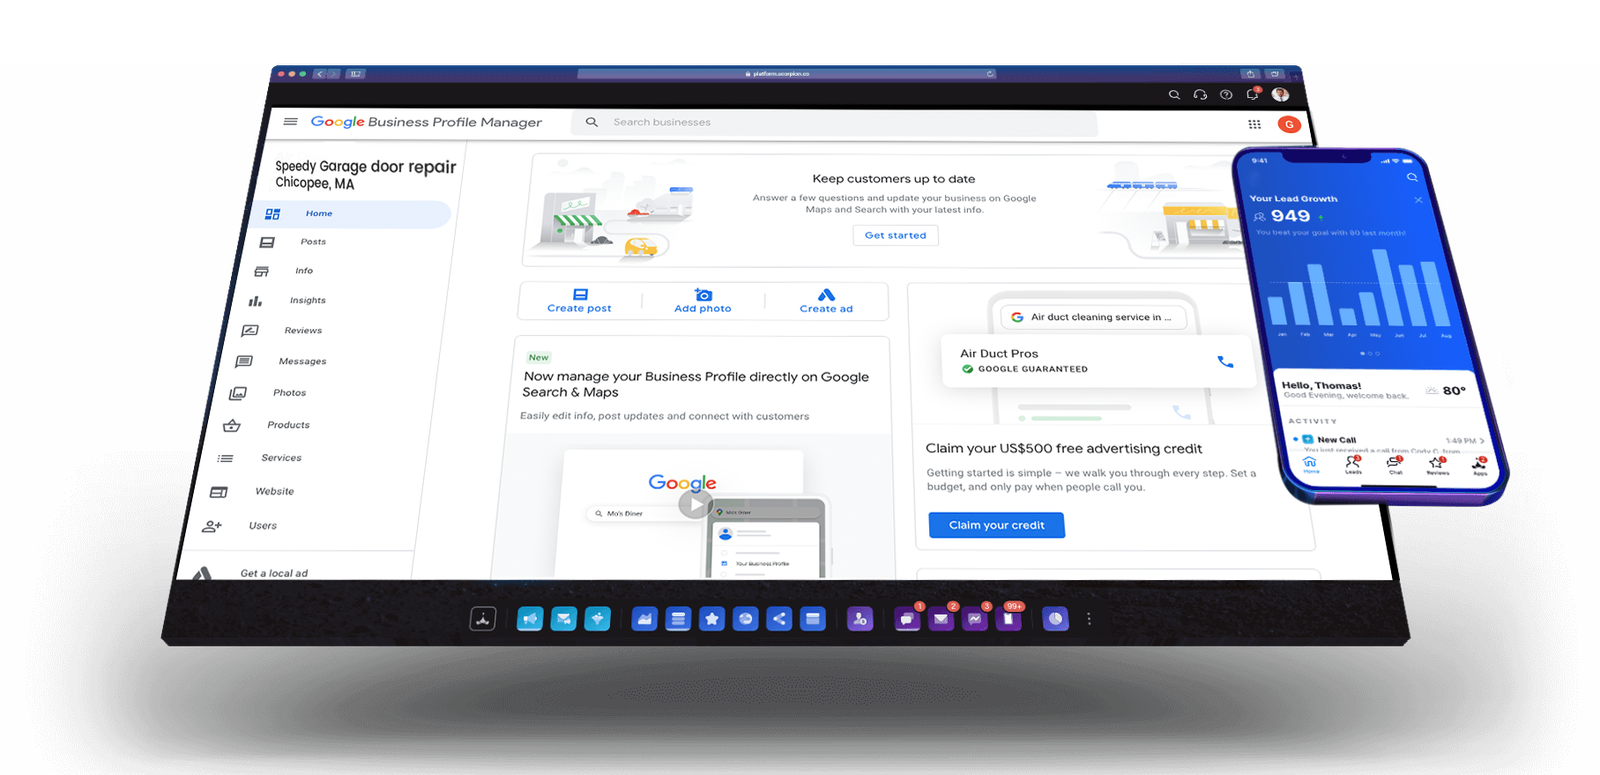Click Add photo

point(703,301)
